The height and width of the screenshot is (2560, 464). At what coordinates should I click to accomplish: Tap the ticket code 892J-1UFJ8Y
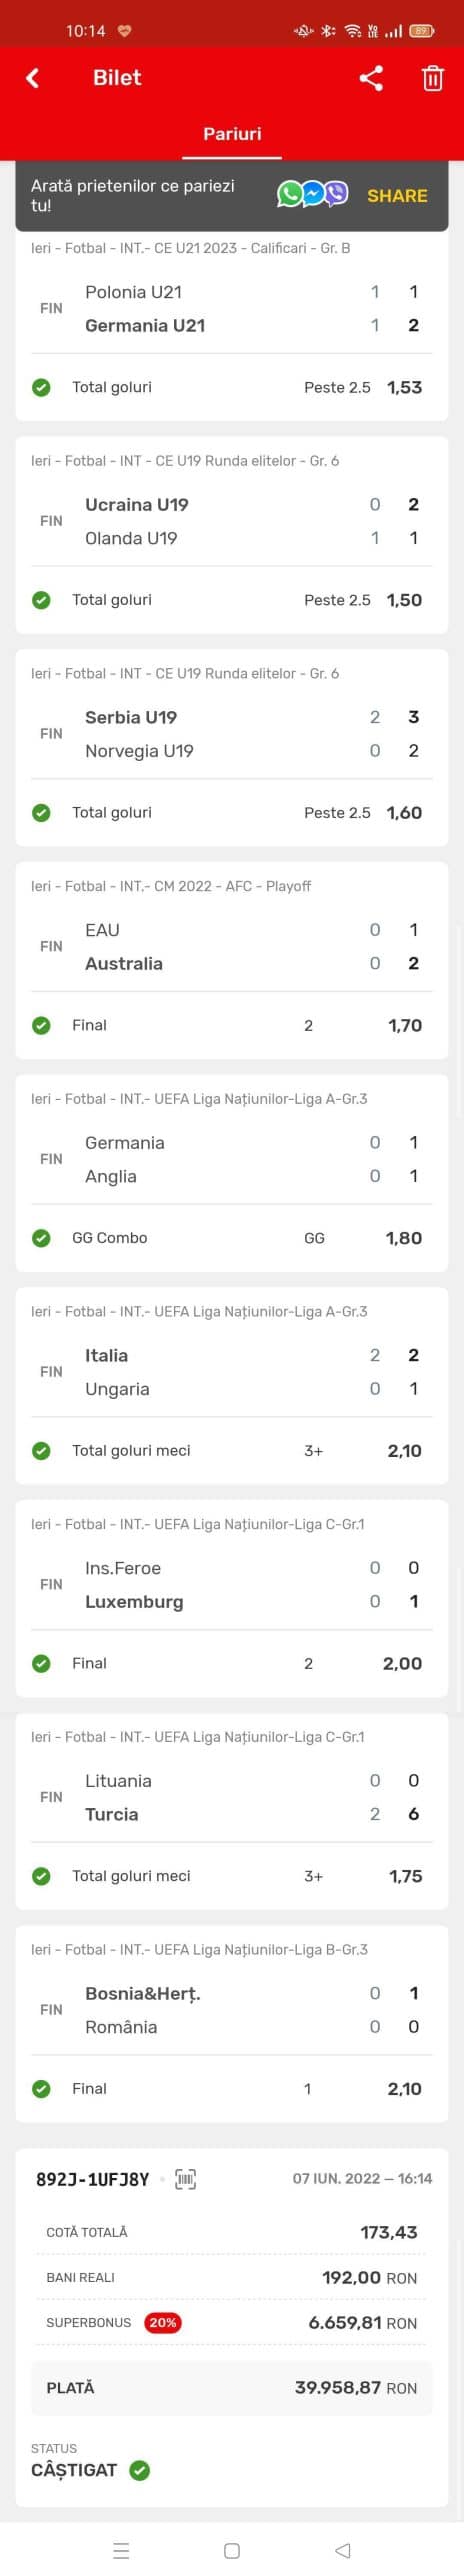pyautogui.click(x=92, y=2179)
